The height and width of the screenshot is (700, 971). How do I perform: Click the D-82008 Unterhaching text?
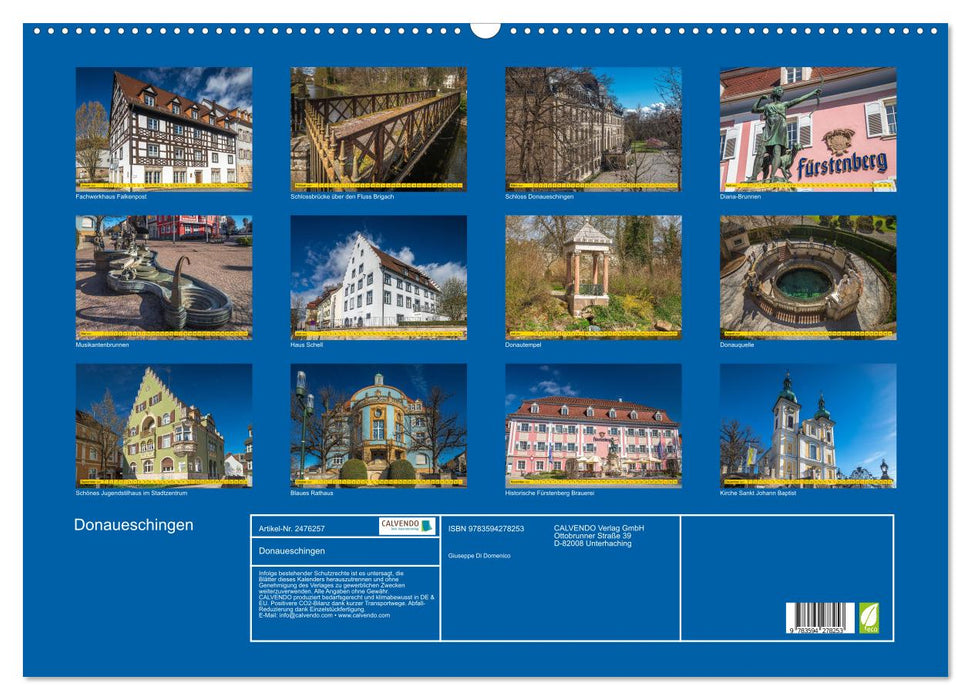point(593,543)
